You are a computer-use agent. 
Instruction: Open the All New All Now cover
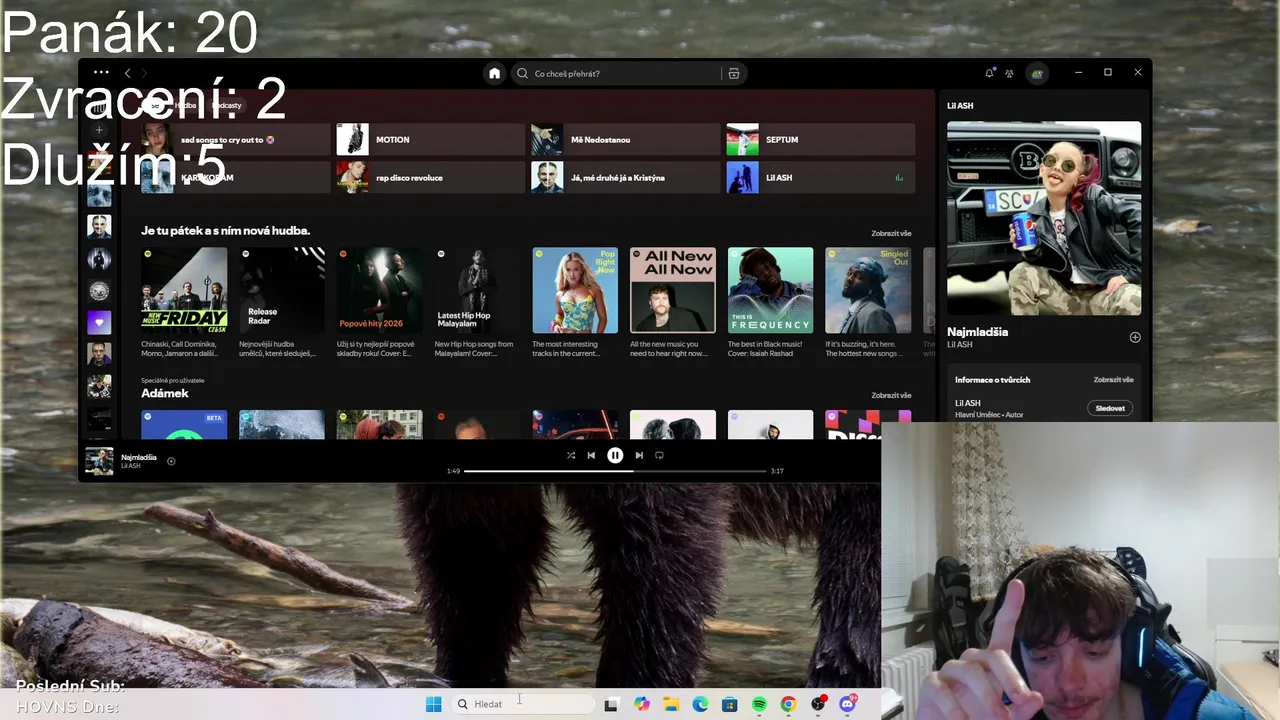[x=673, y=290]
